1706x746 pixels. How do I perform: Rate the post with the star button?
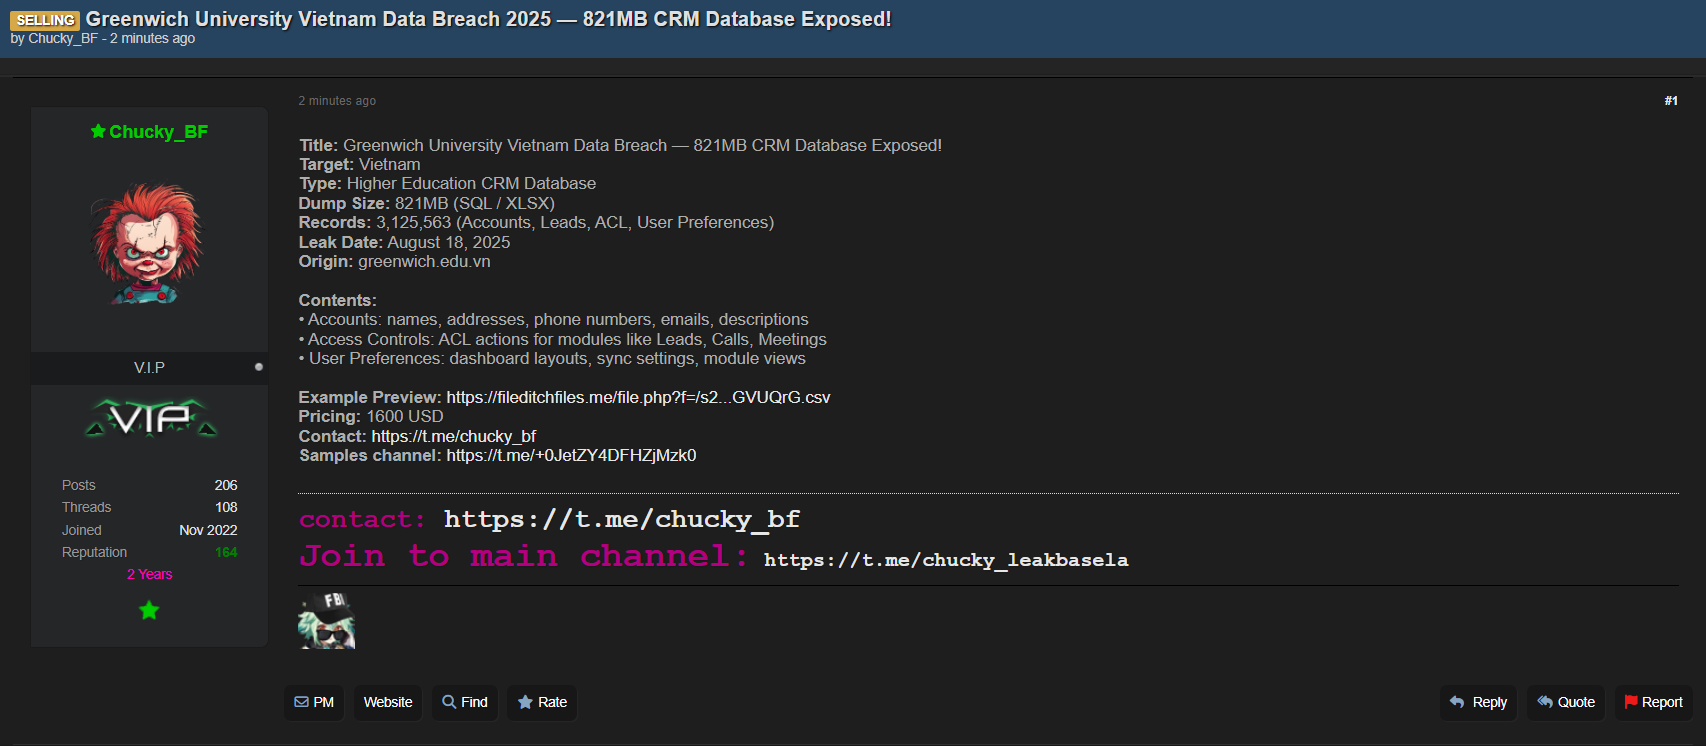point(542,702)
